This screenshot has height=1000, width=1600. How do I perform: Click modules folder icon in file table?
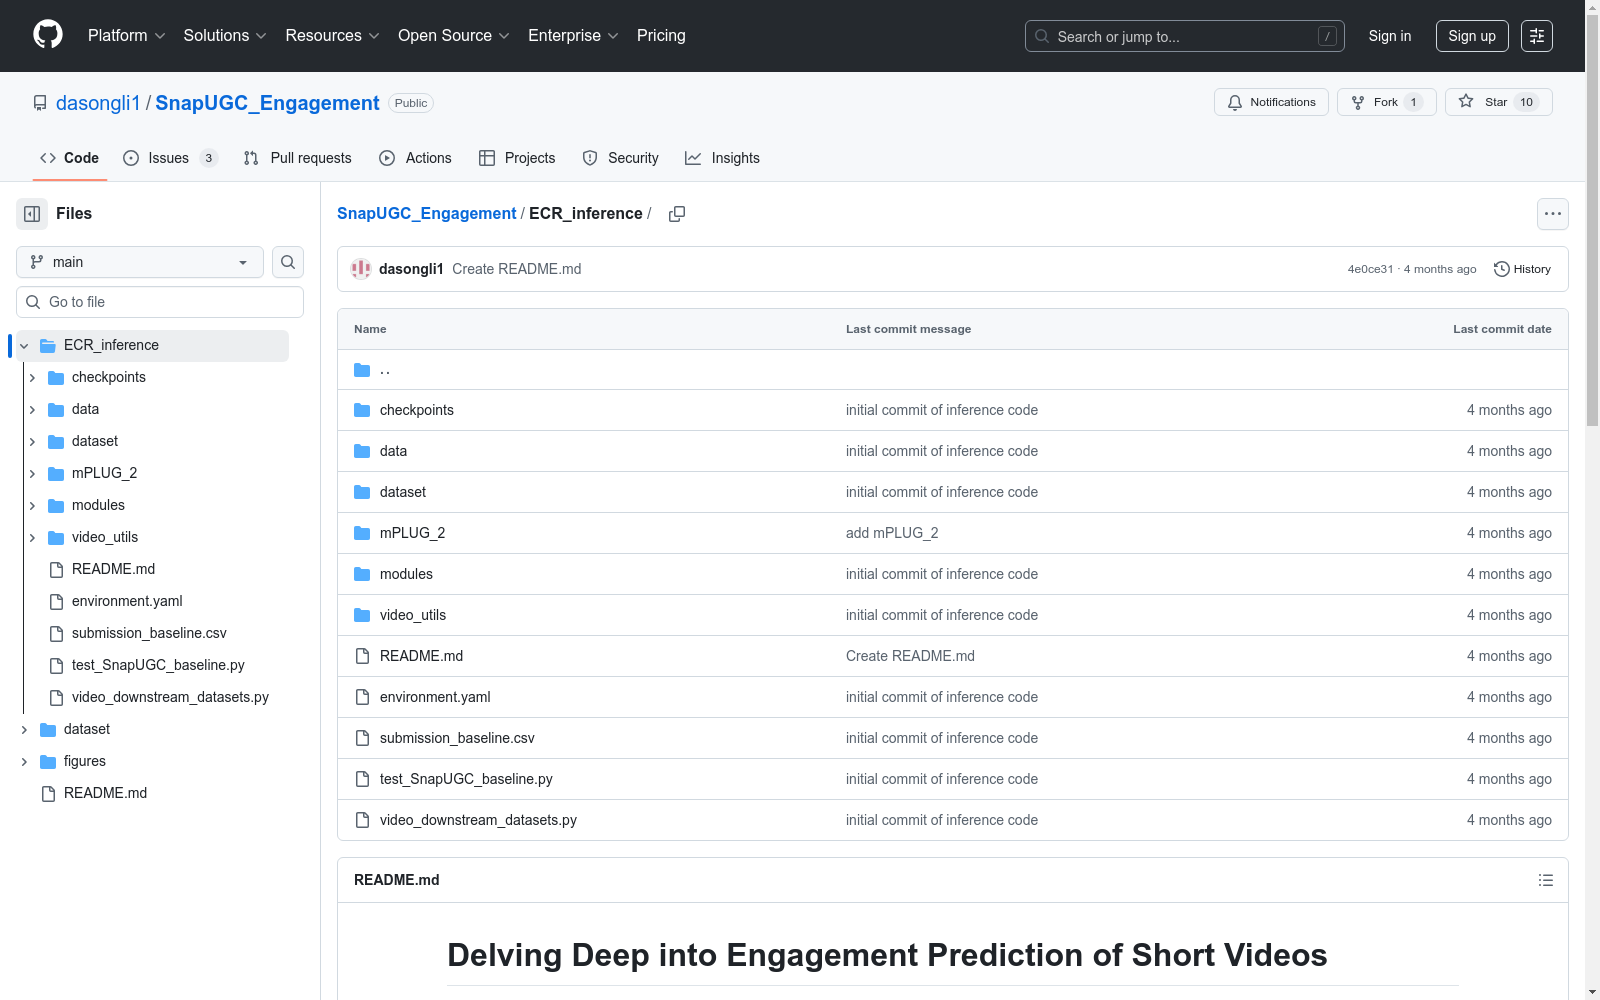pos(362,574)
